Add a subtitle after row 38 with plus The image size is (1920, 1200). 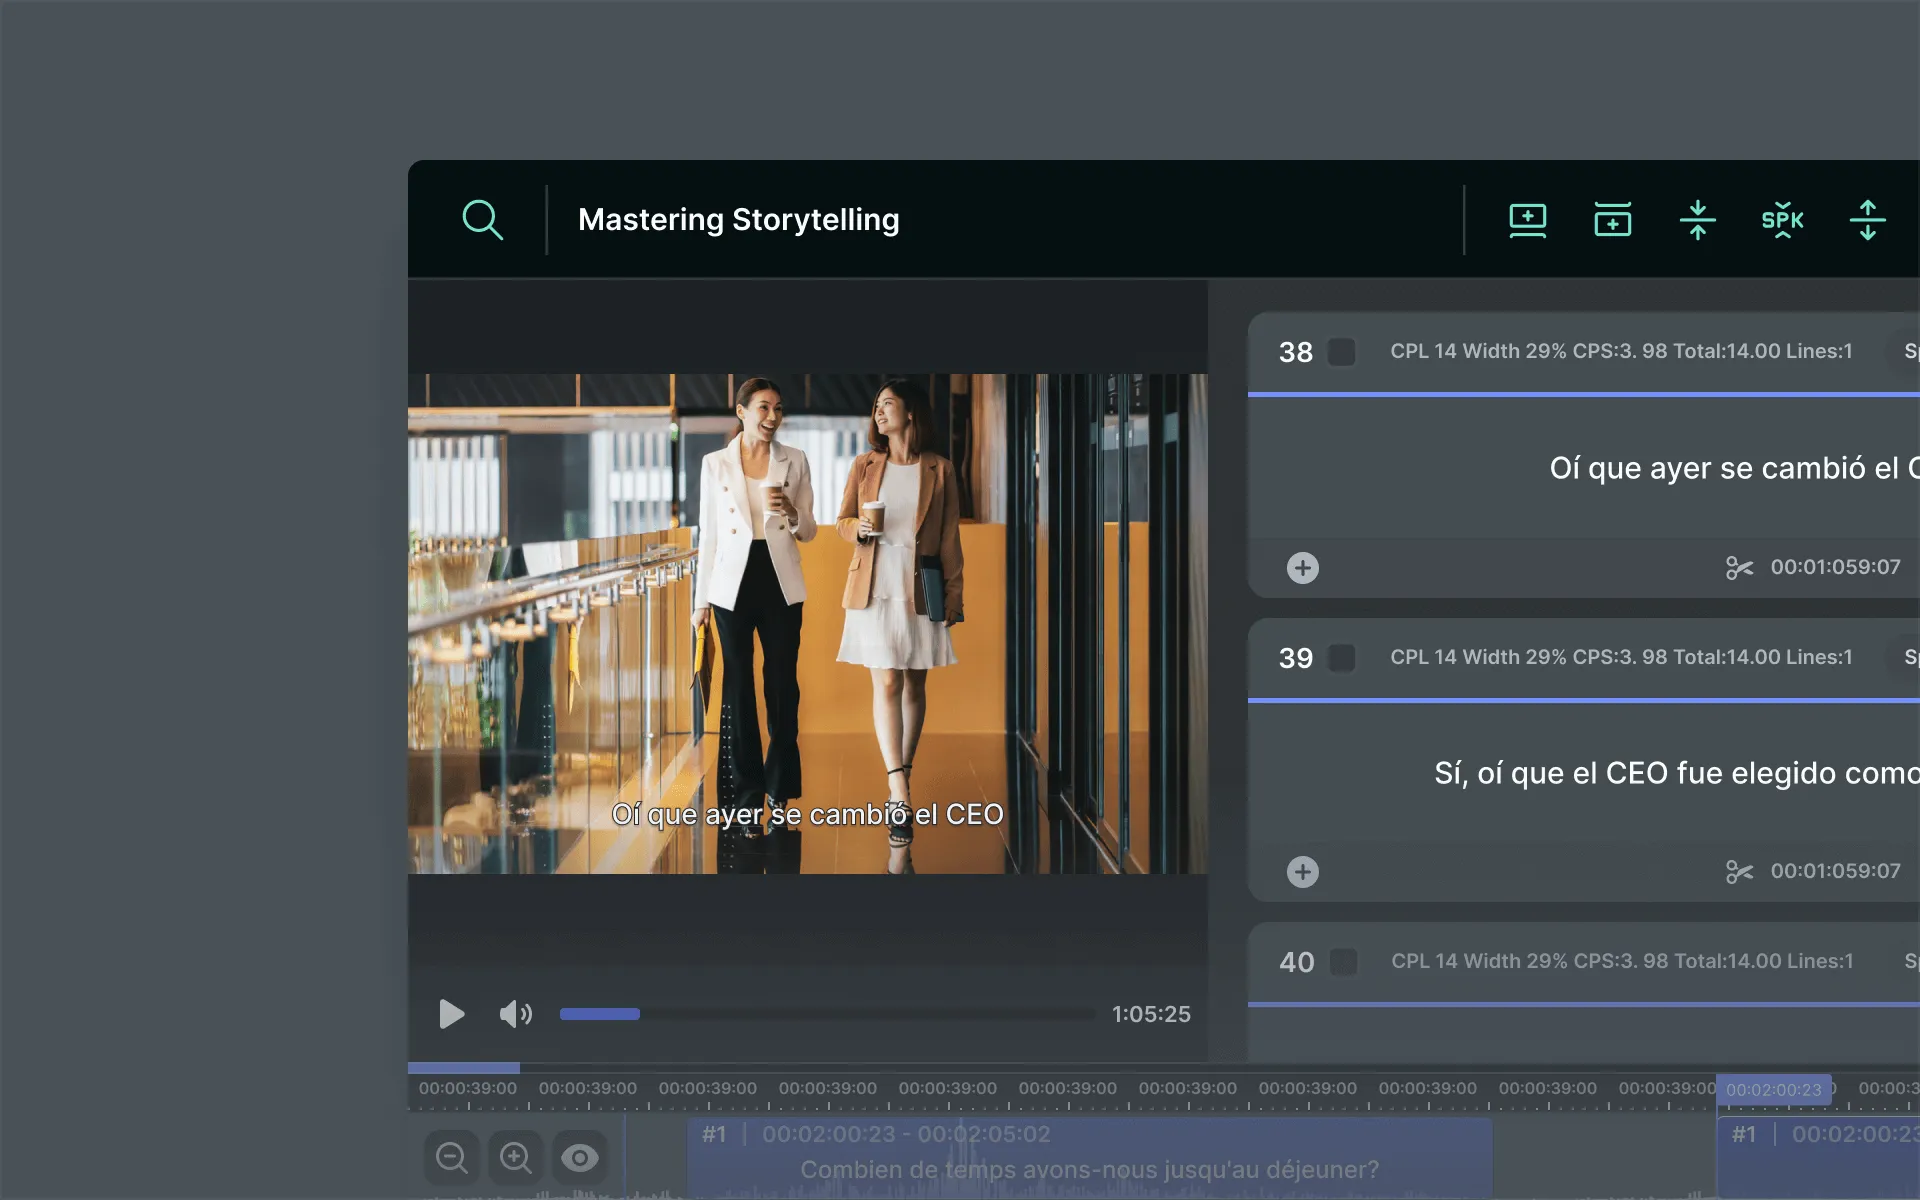[x=1302, y=568]
